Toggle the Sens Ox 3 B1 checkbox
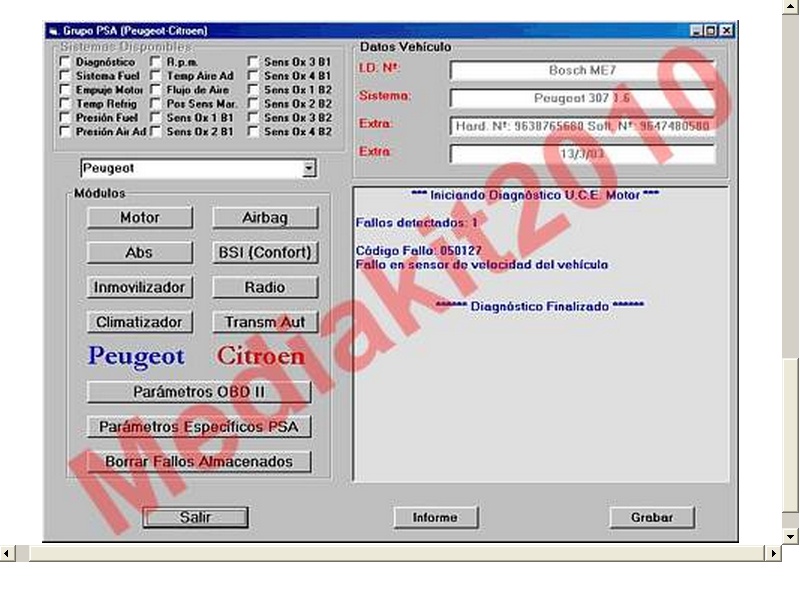 (x=253, y=62)
